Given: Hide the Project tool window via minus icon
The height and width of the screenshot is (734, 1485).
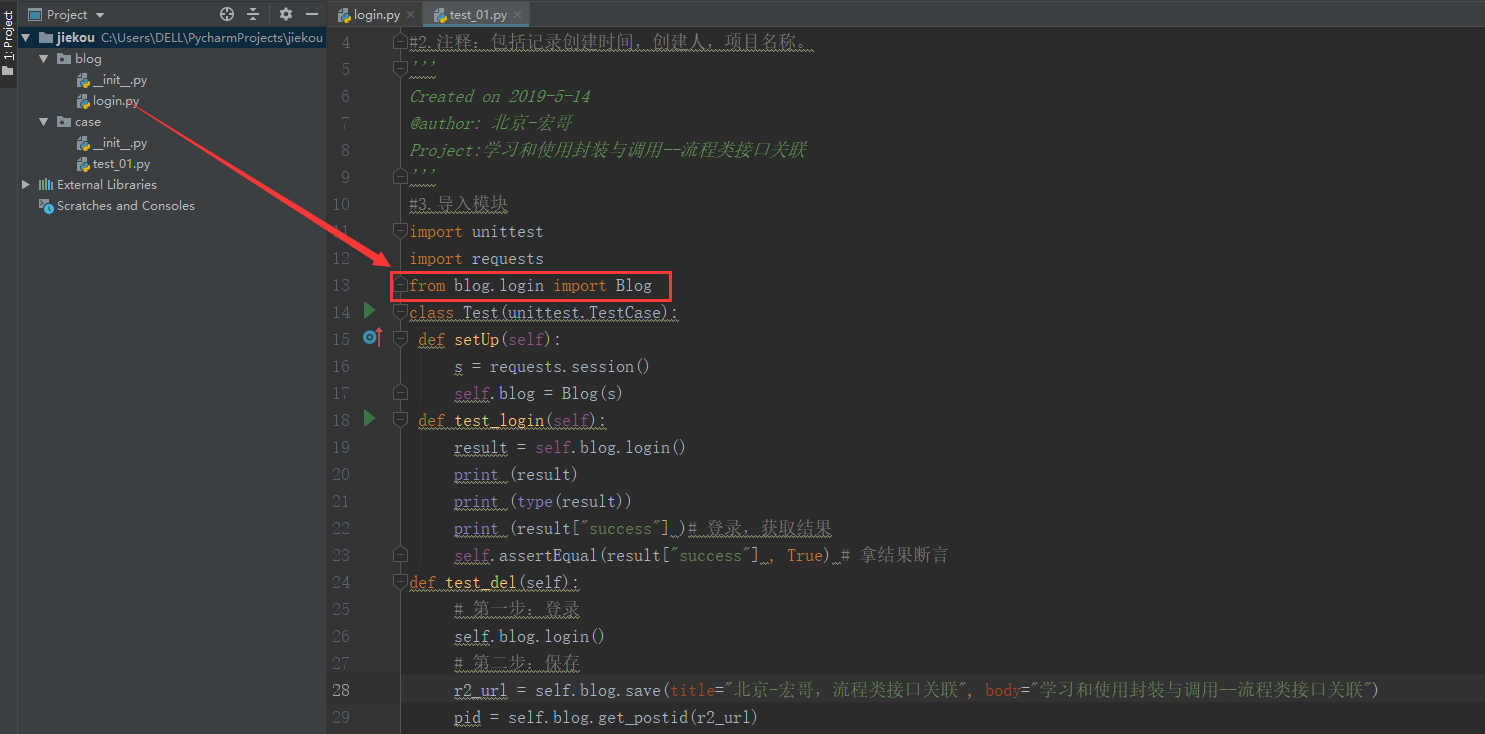Looking at the screenshot, I should 312,14.
